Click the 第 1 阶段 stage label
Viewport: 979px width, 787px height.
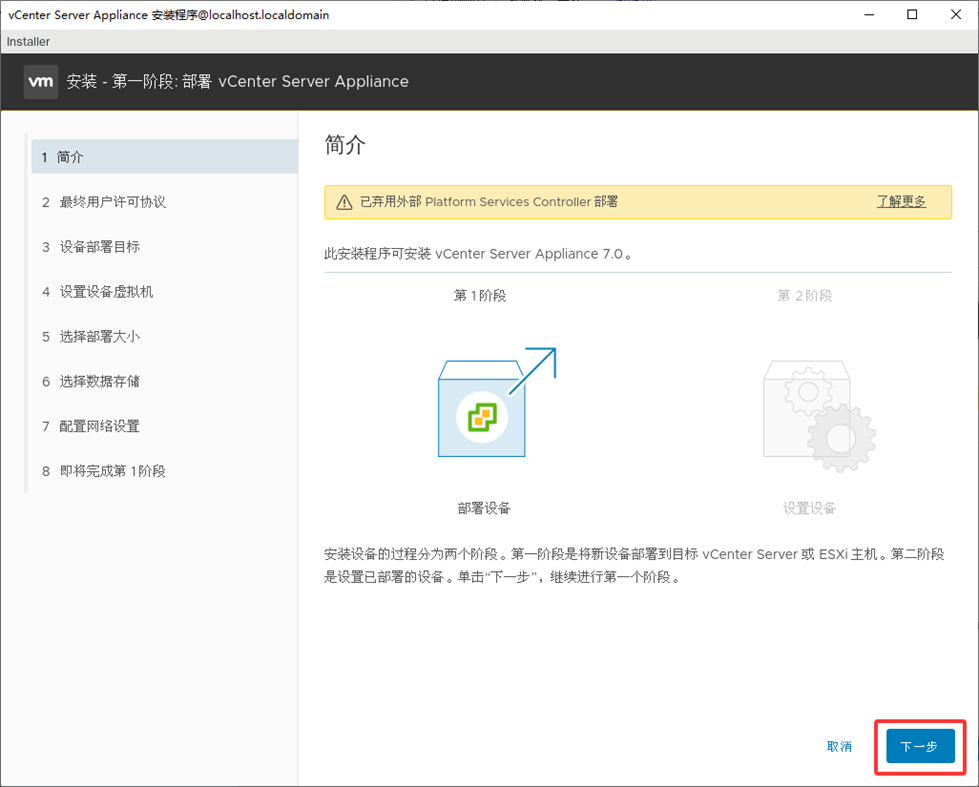pyautogui.click(x=480, y=296)
